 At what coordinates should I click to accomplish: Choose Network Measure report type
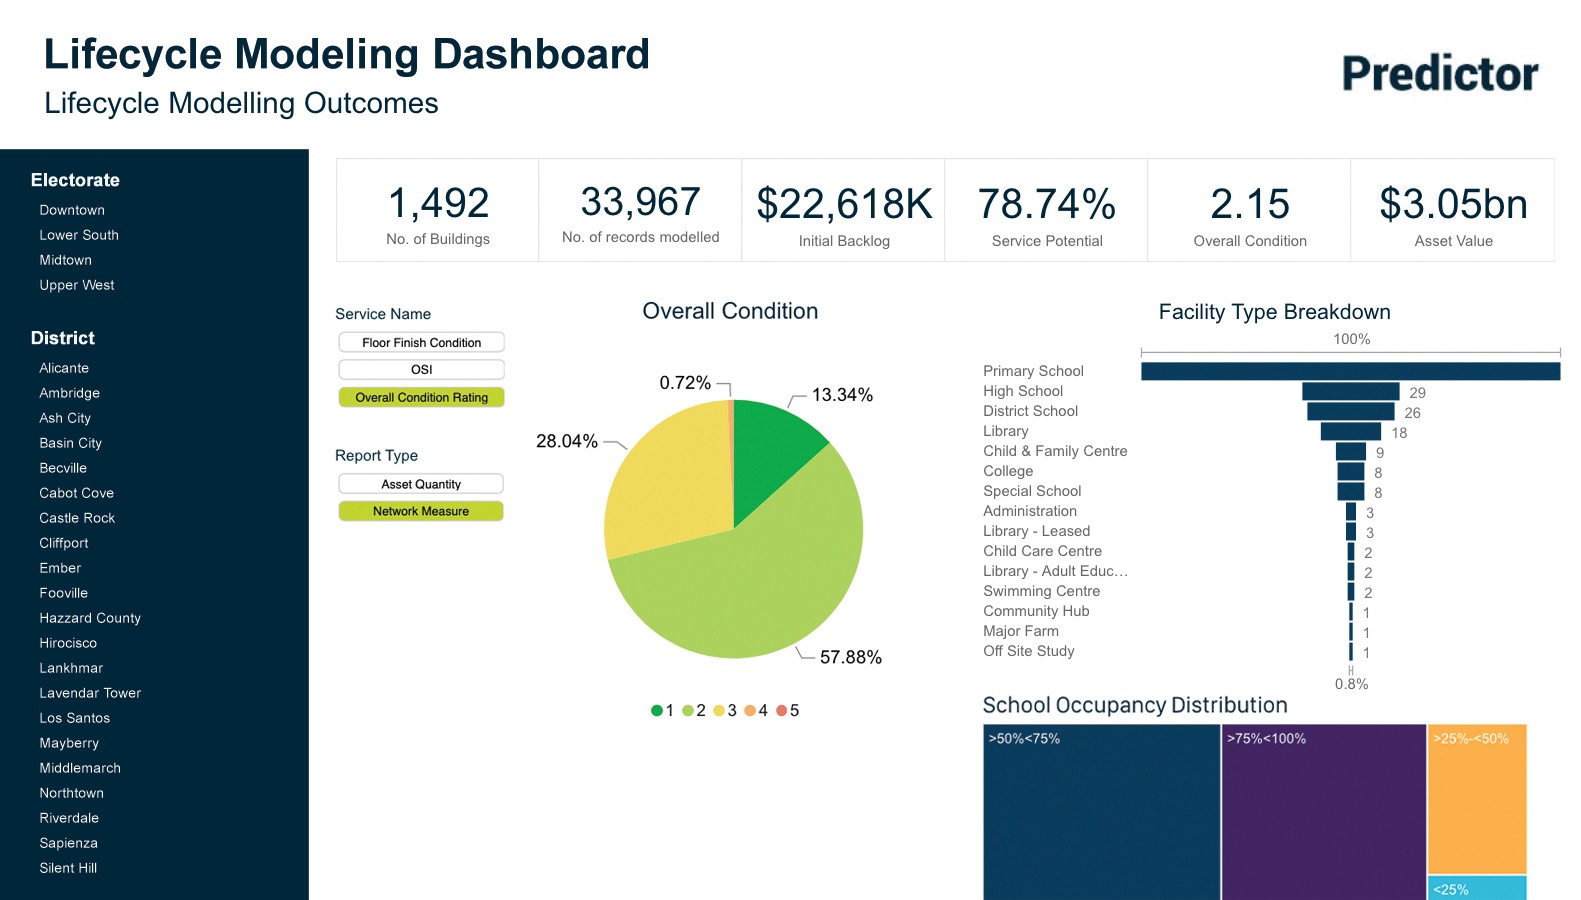[421, 511]
